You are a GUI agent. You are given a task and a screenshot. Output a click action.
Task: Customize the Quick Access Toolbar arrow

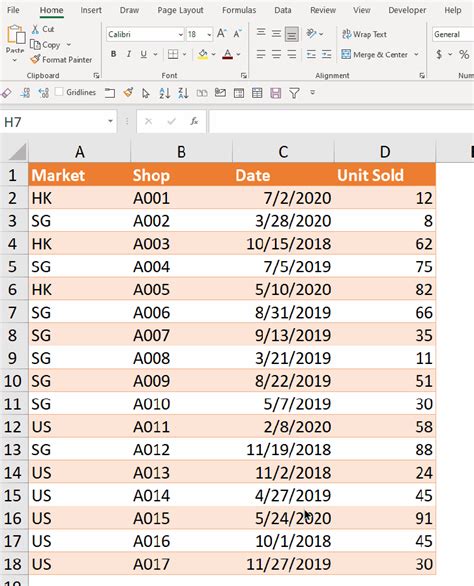coord(313,92)
